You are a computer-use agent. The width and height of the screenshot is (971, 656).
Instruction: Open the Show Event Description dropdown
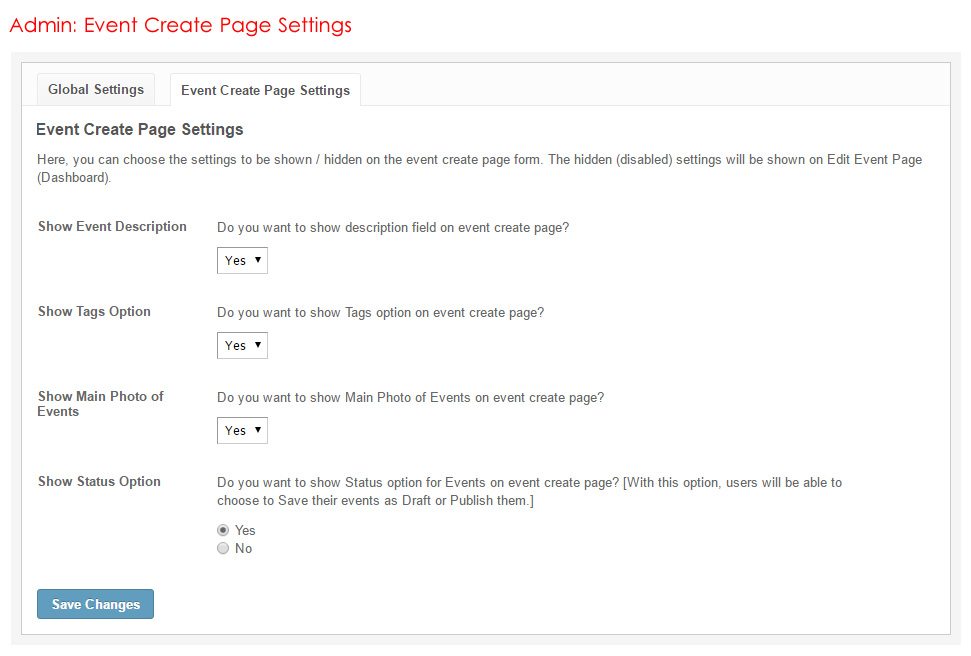242,261
